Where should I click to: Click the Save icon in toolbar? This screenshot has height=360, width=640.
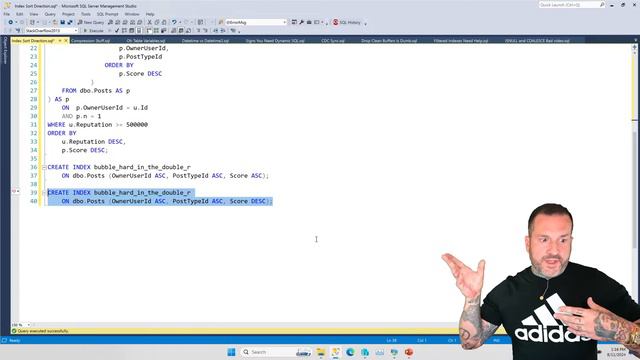pos(62,22)
